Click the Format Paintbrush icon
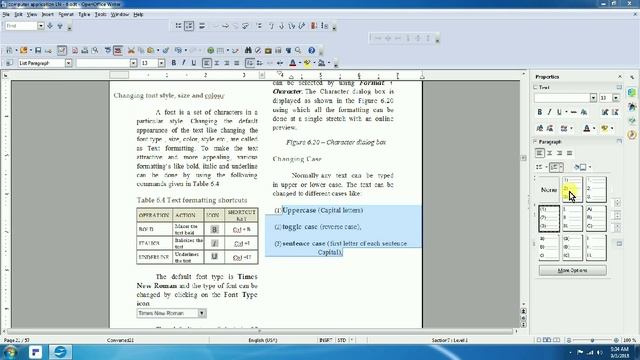The width and height of the screenshot is (640, 360). pos(166,50)
